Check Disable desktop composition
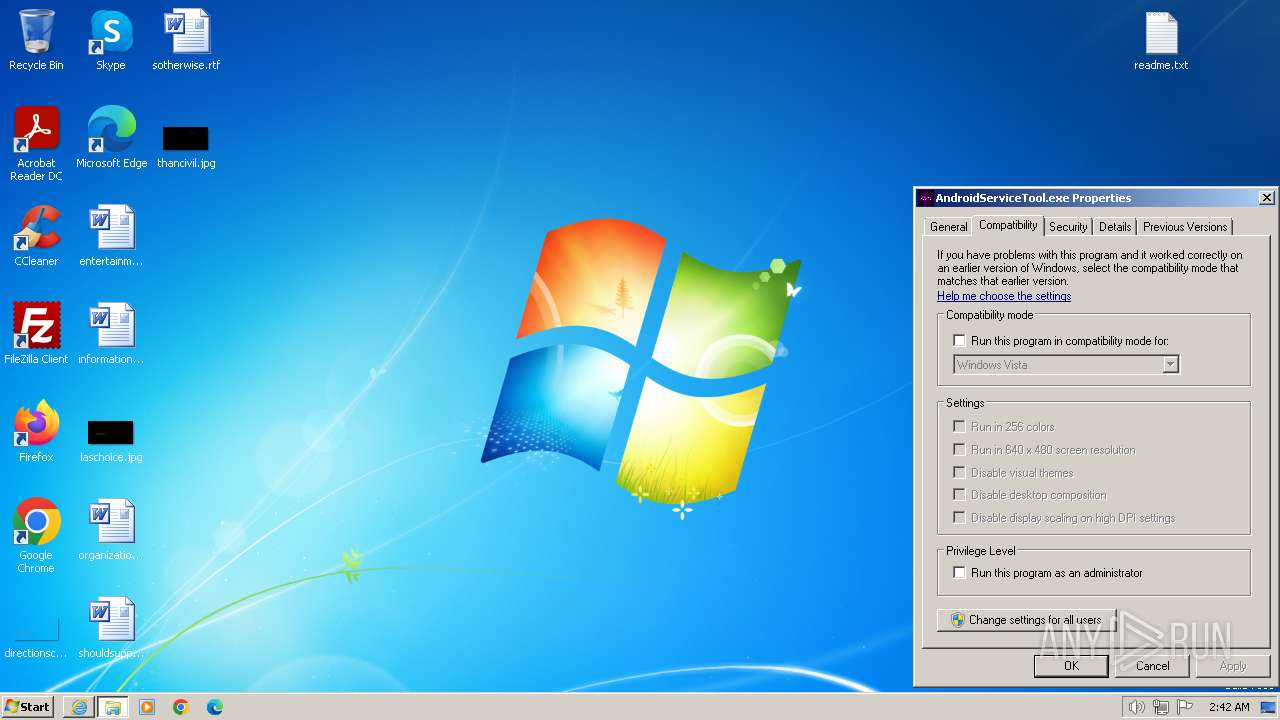This screenshot has height=720, width=1280. click(960, 495)
